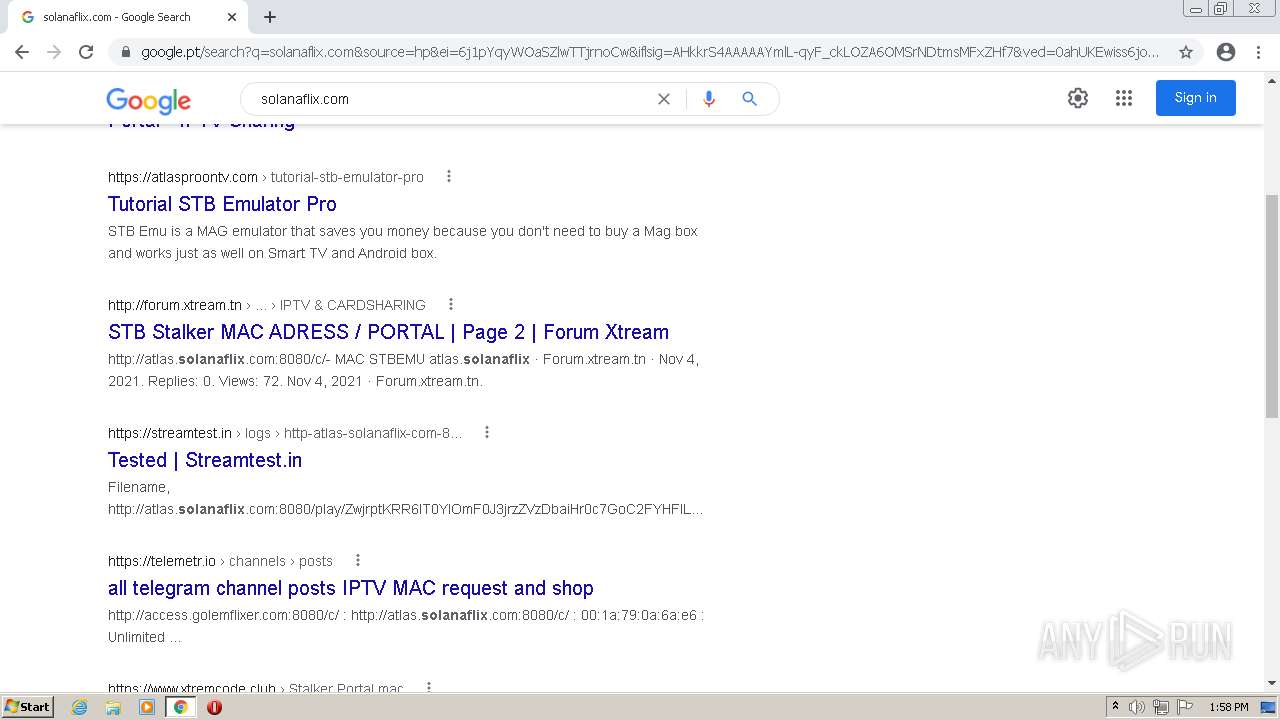Click the site info lock icon

(126, 52)
